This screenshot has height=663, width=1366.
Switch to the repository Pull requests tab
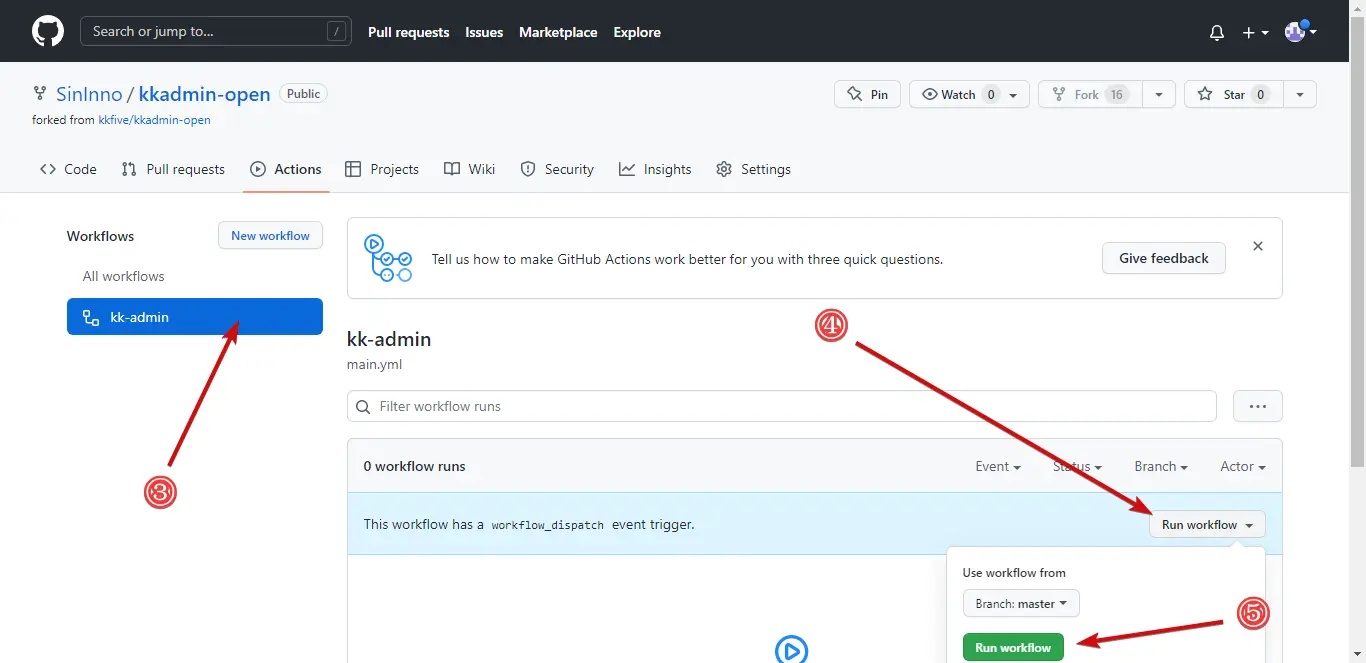coord(173,169)
